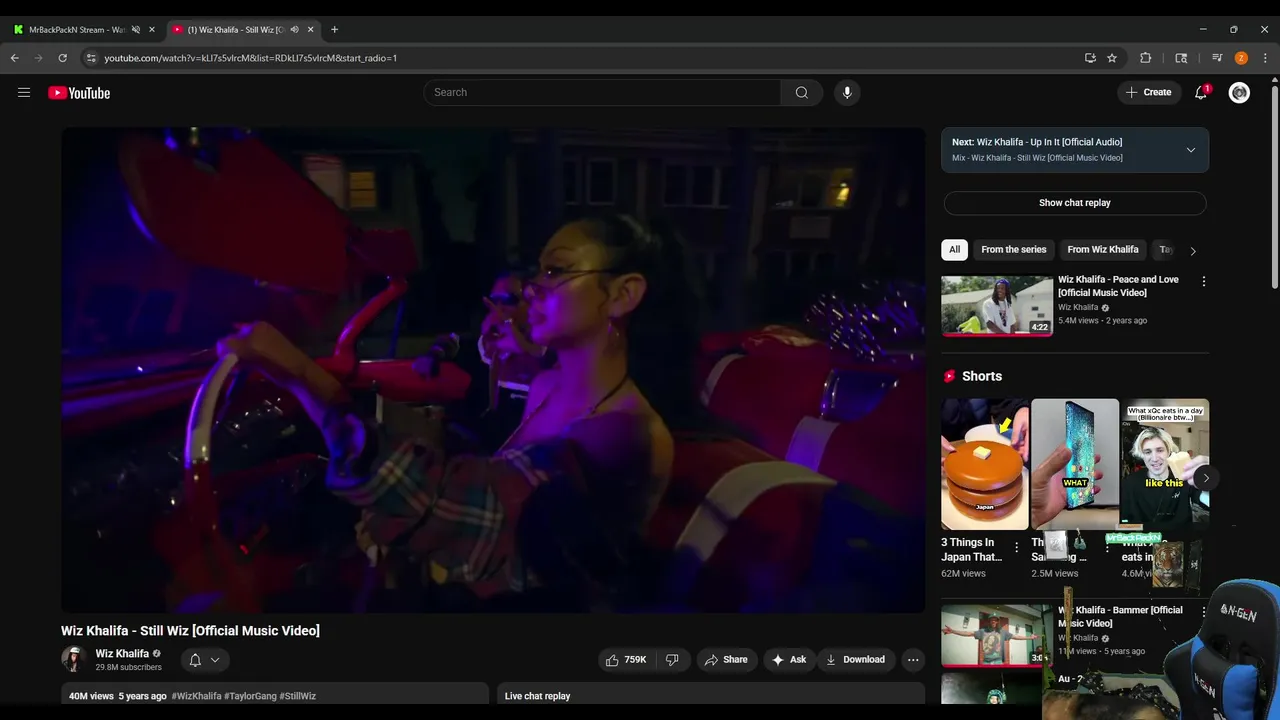Close the MrBackPackN Stream tab

click(152, 29)
